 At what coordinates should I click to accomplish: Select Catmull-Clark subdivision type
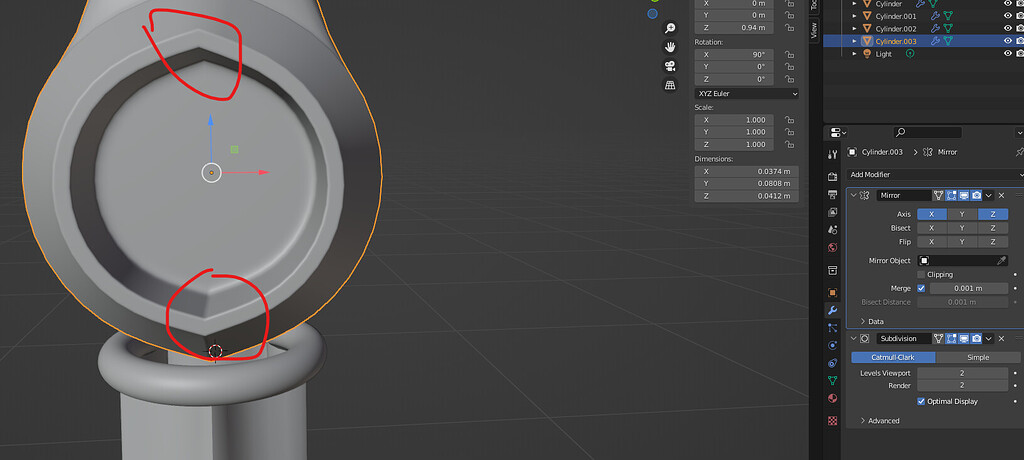893,357
